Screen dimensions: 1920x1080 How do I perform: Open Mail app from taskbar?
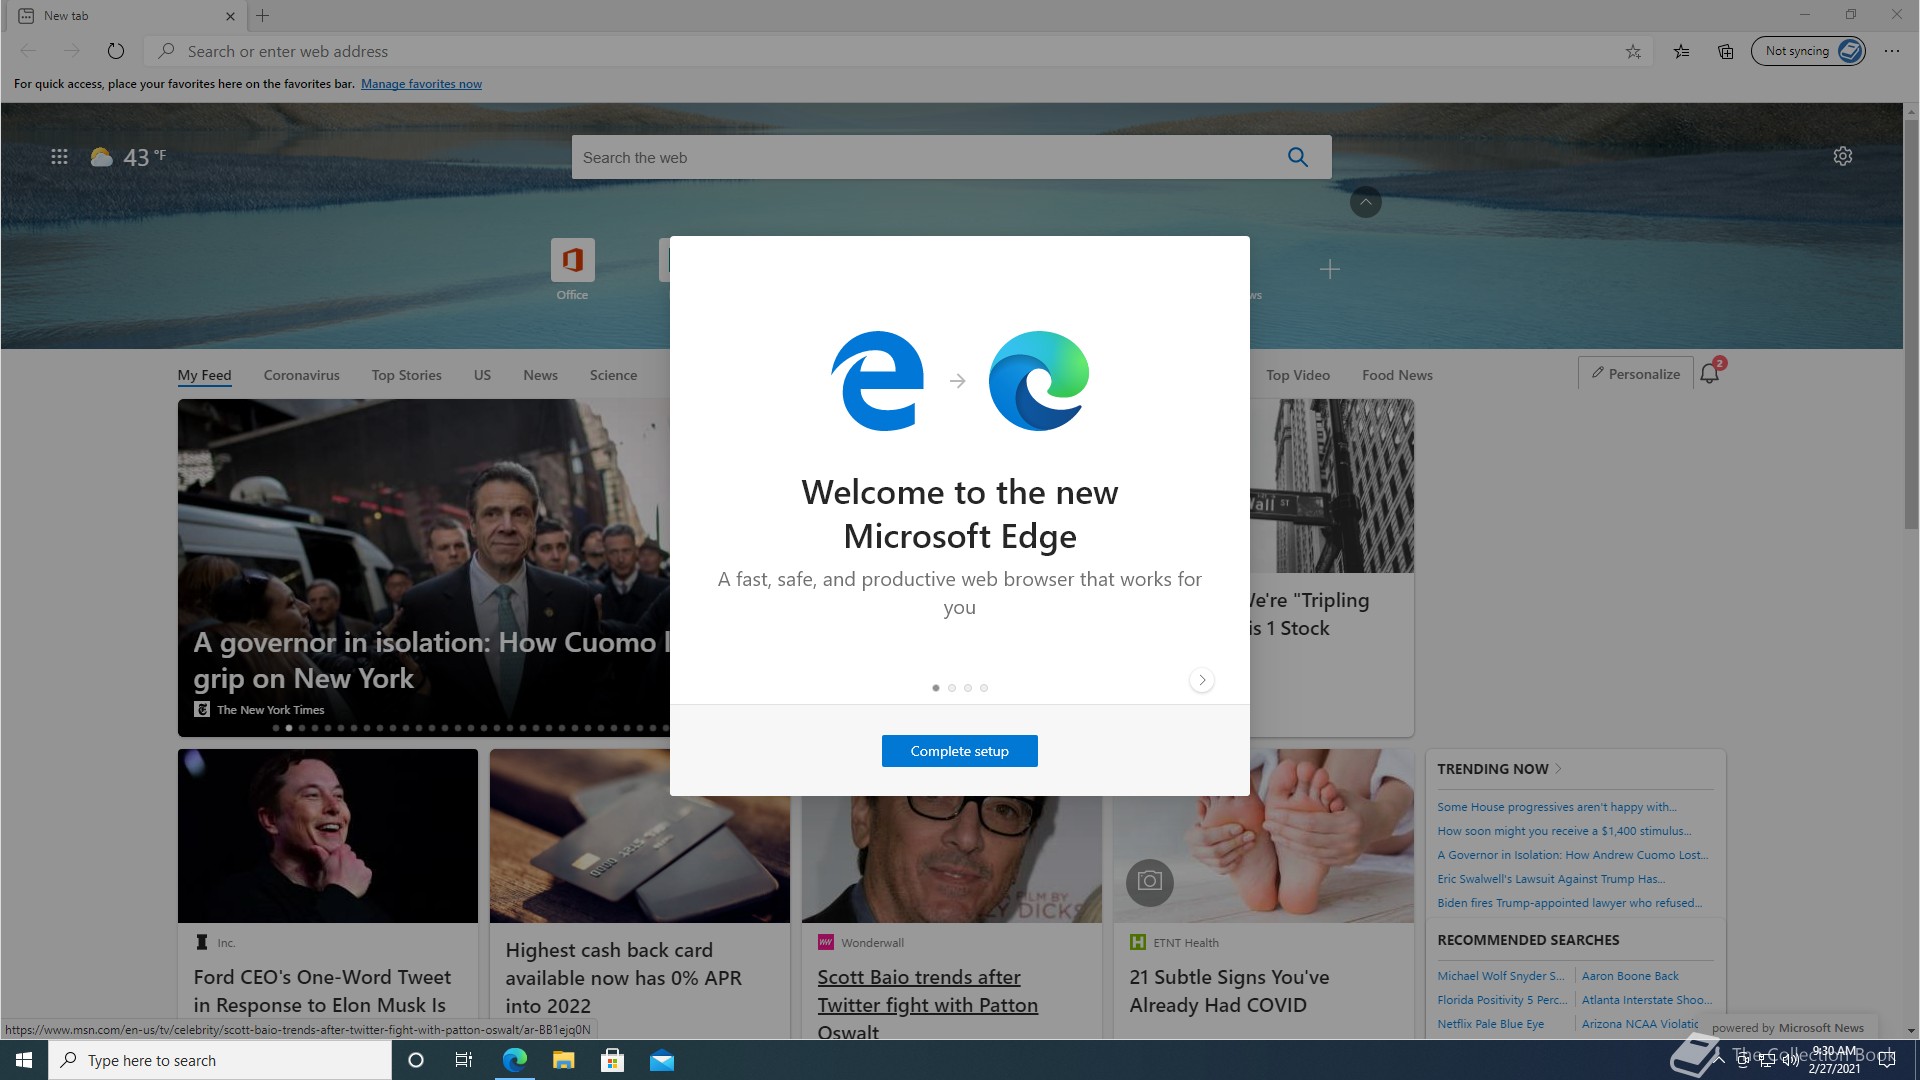pos(662,1060)
